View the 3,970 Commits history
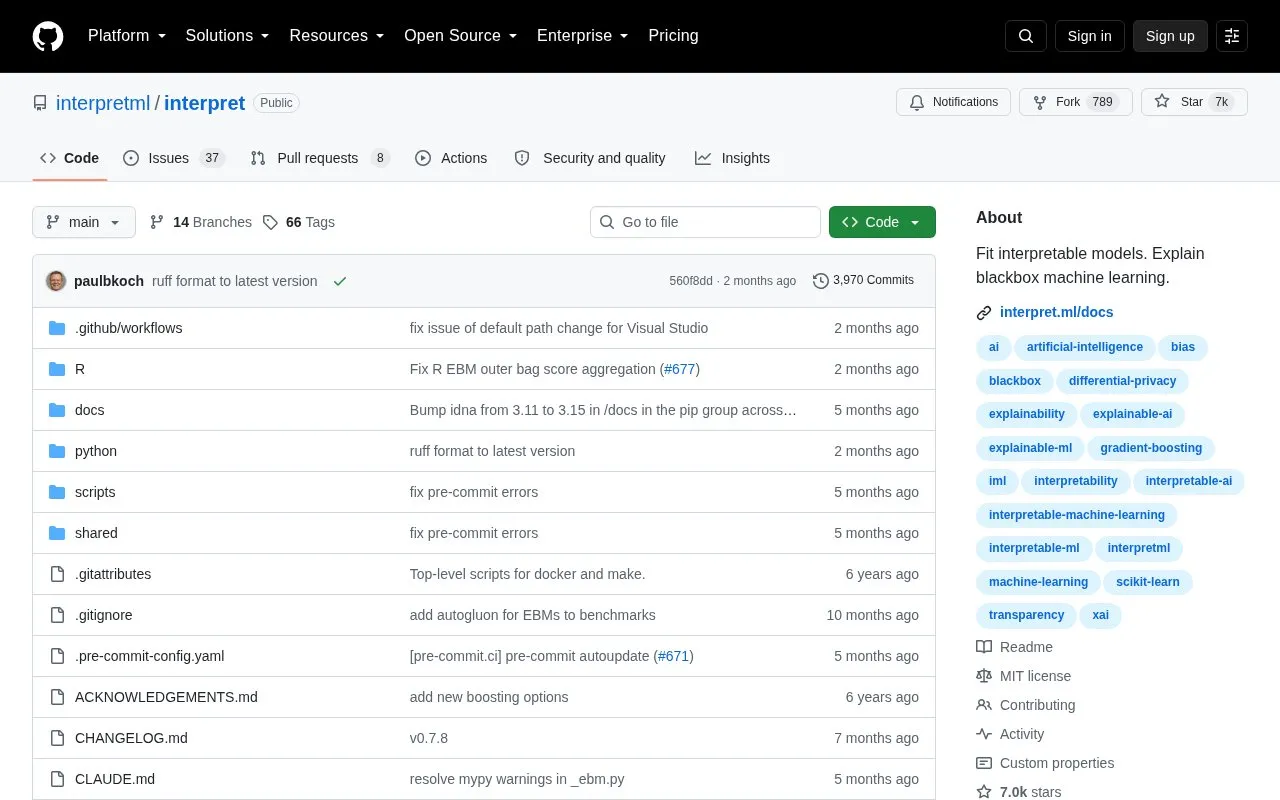1280x800 pixels. pyautogui.click(x=864, y=281)
